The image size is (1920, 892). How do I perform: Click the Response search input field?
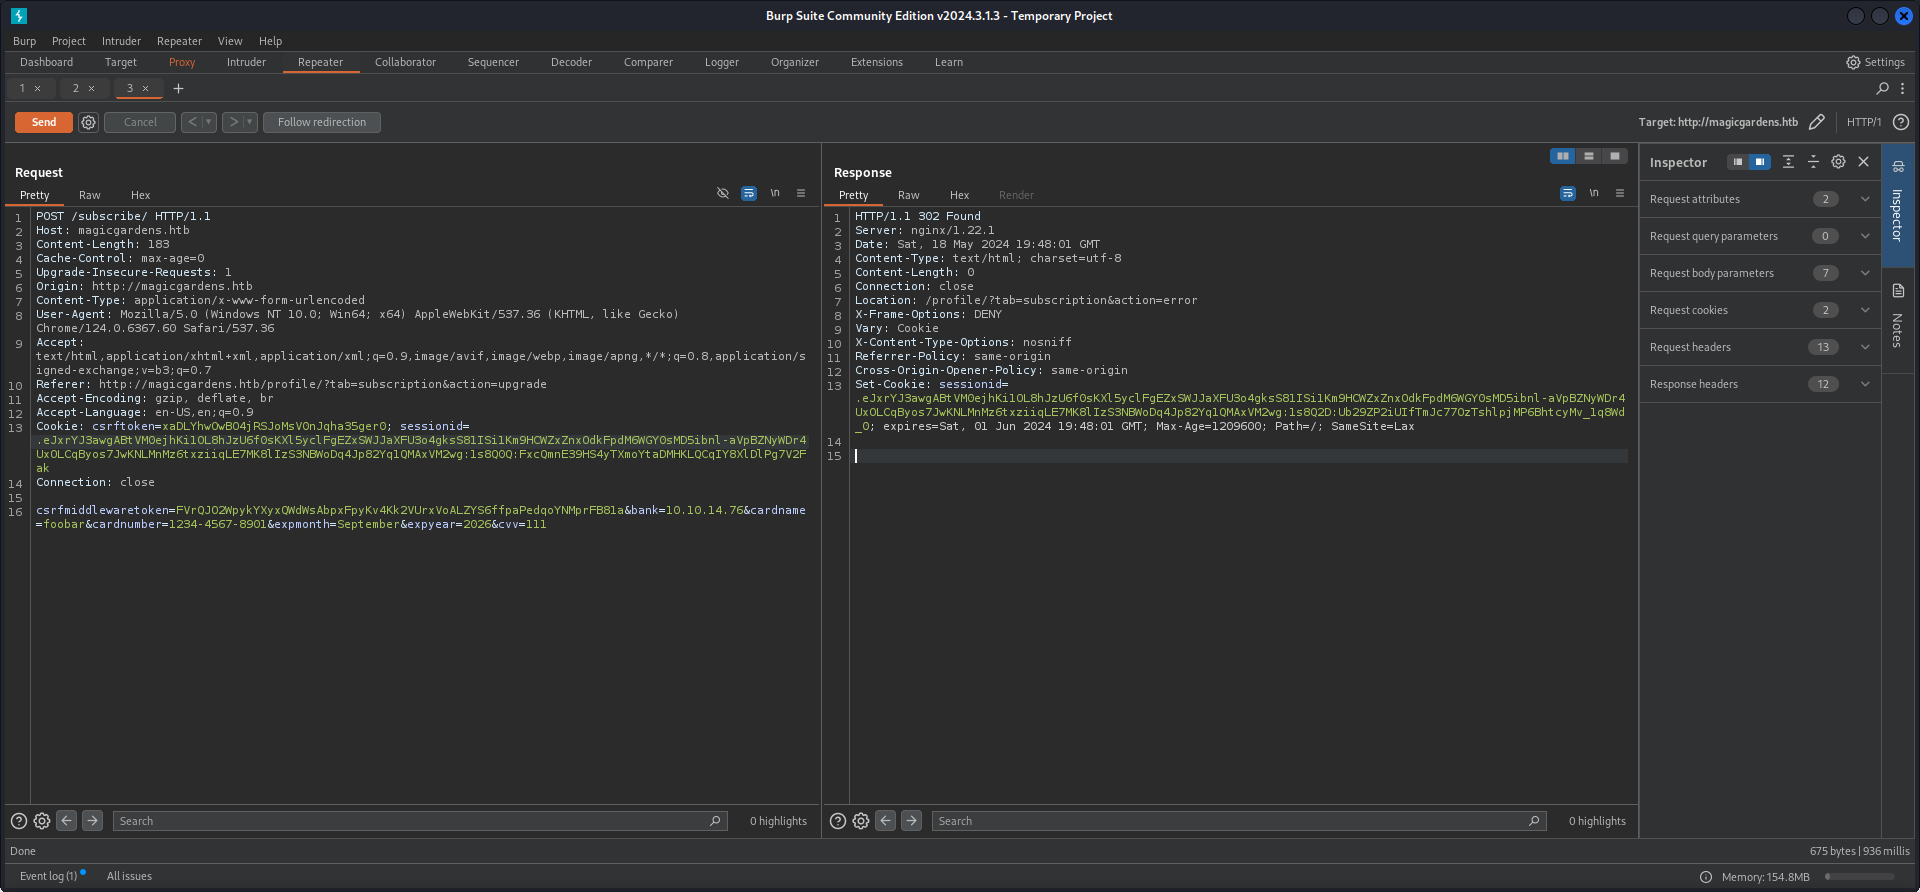pos(1230,821)
